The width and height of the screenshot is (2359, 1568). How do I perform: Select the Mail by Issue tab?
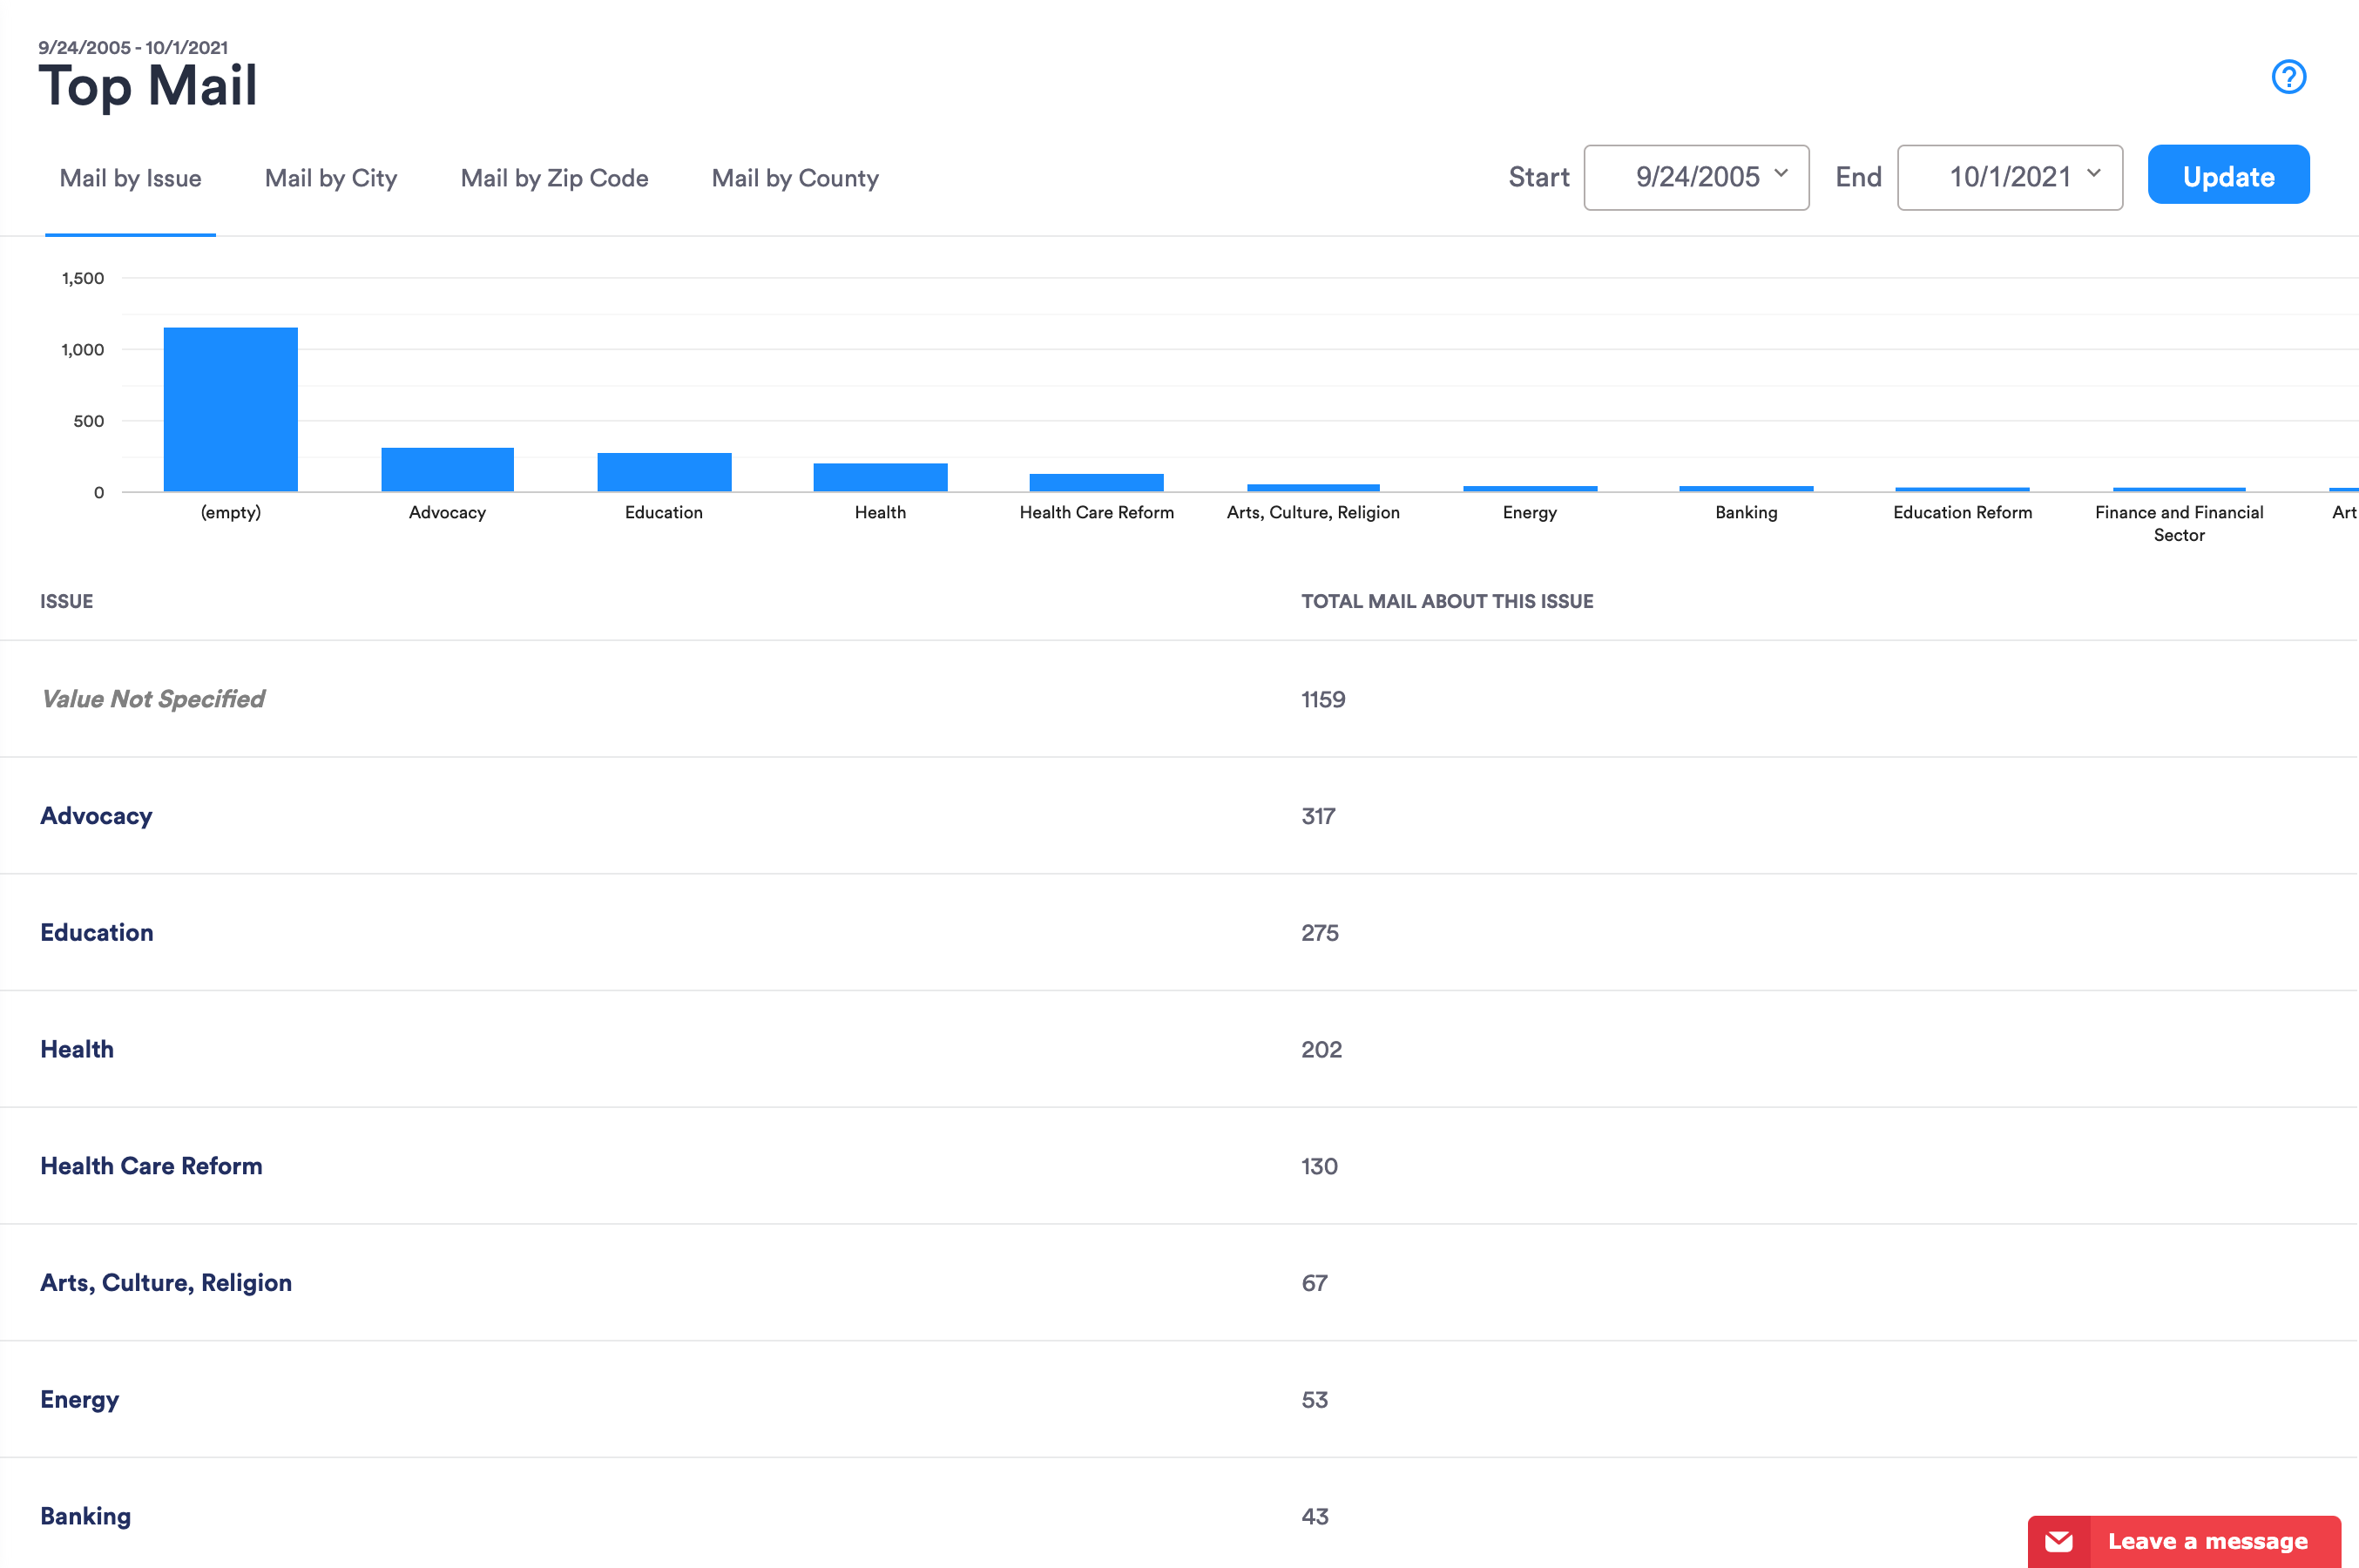[x=130, y=178]
